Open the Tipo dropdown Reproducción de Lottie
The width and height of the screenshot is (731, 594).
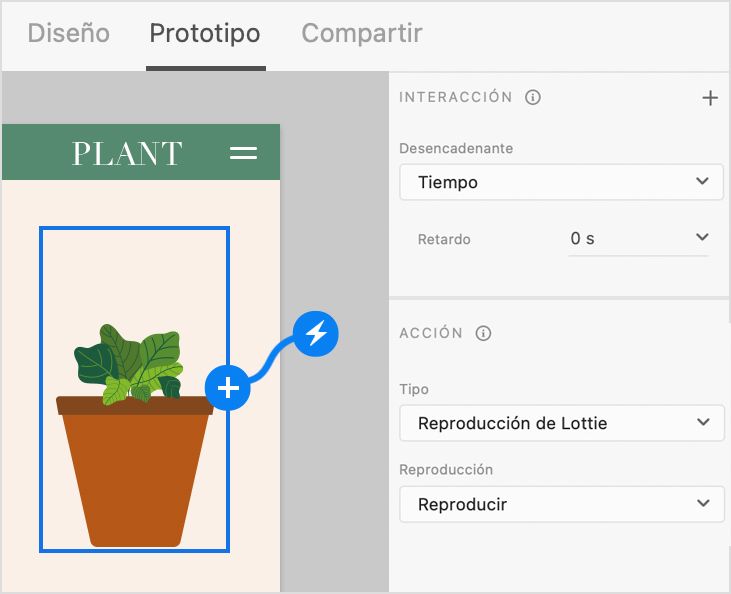[562, 423]
